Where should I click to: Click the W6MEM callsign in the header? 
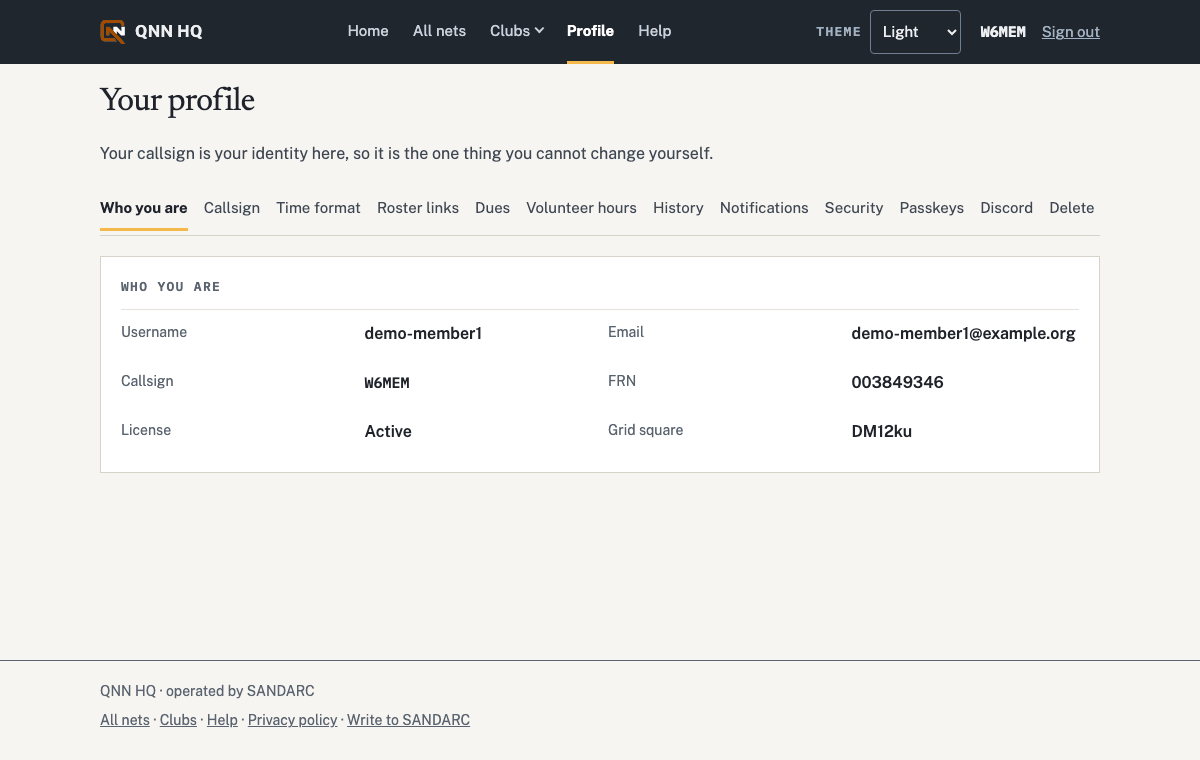click(x=1003, y=32)
